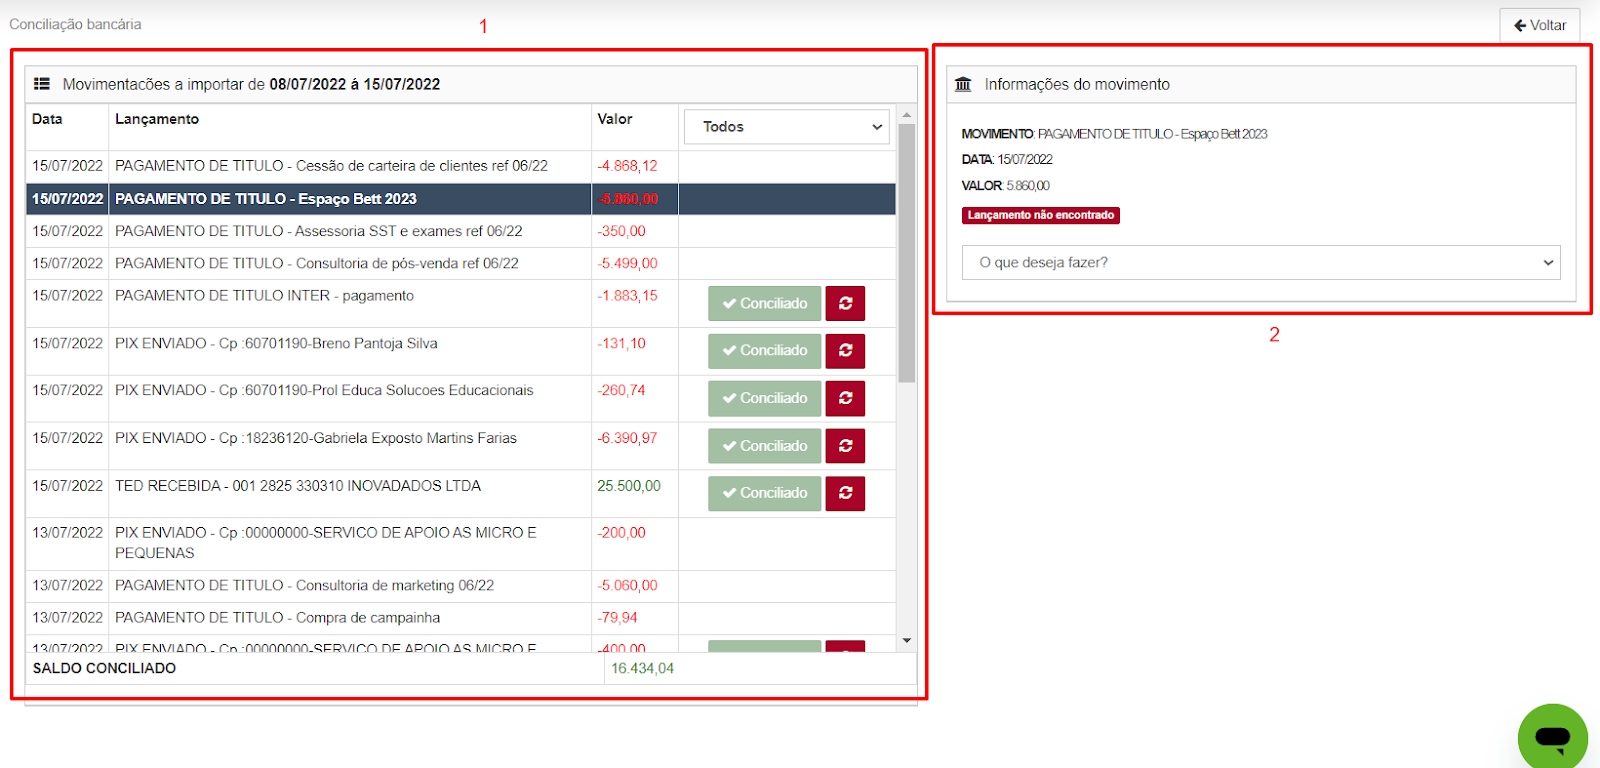Screen dimensions: 1600x768
Task: Click the movements list scrollbar thumb
Action: click(x=906, y=253)
